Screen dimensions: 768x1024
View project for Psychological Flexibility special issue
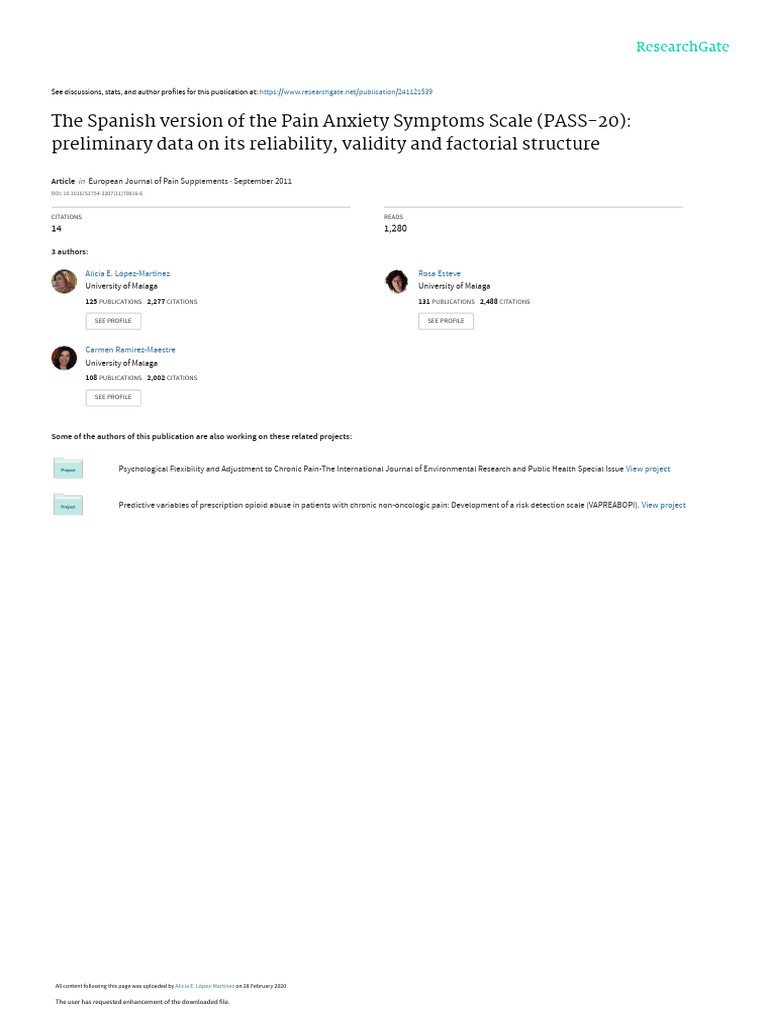(x=648, y=469)
